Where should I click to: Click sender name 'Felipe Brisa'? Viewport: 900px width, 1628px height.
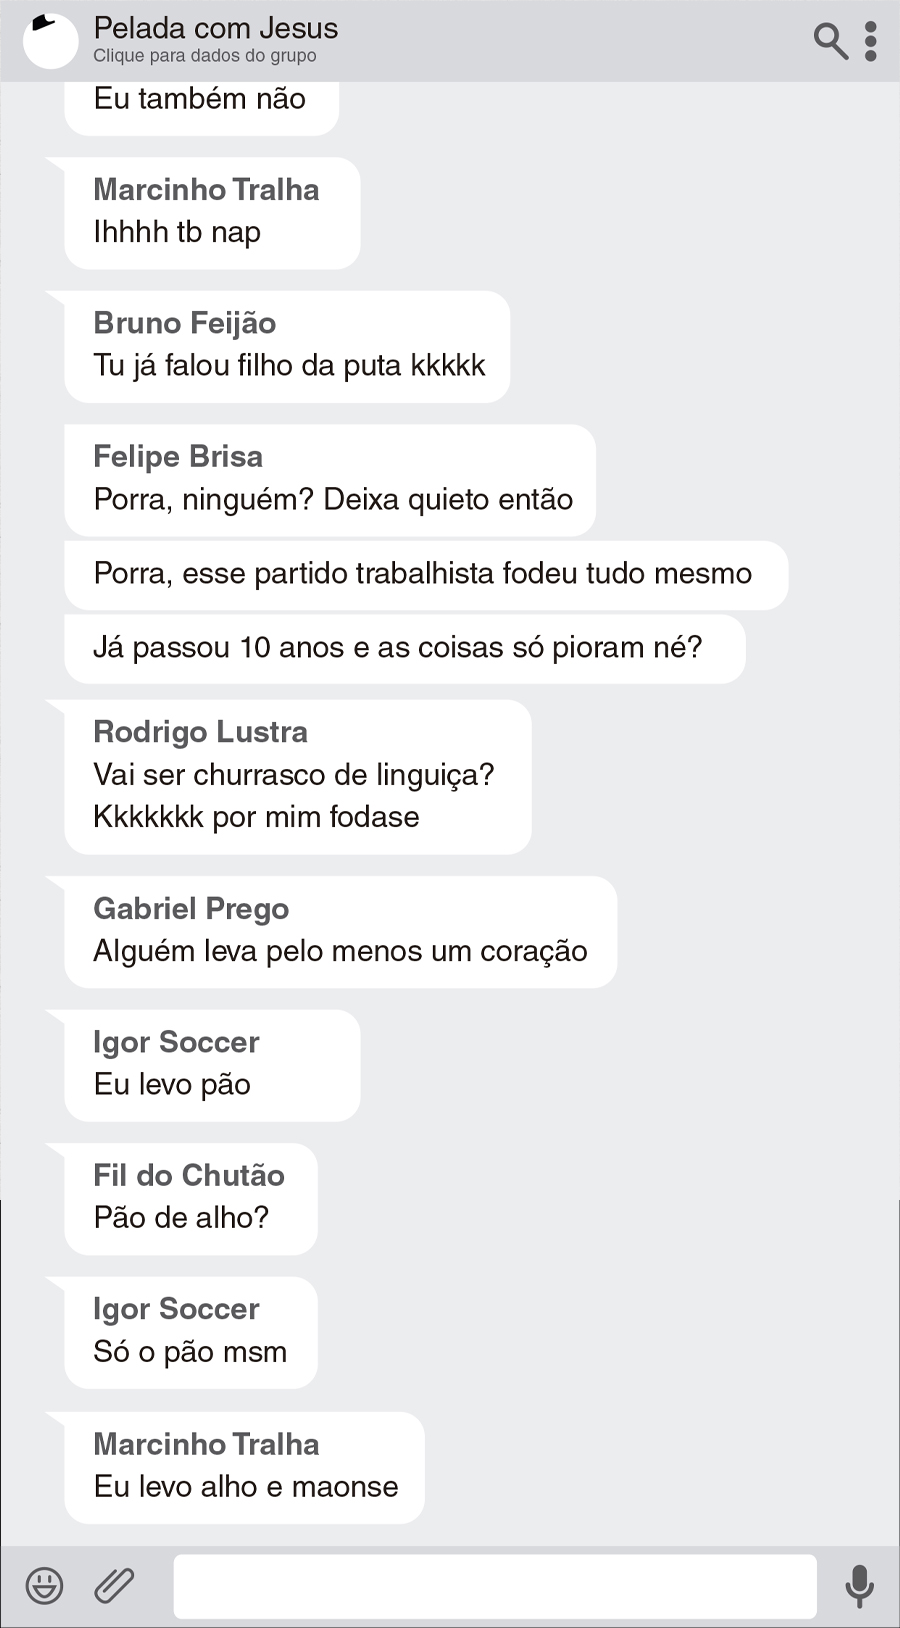point(178,457)
